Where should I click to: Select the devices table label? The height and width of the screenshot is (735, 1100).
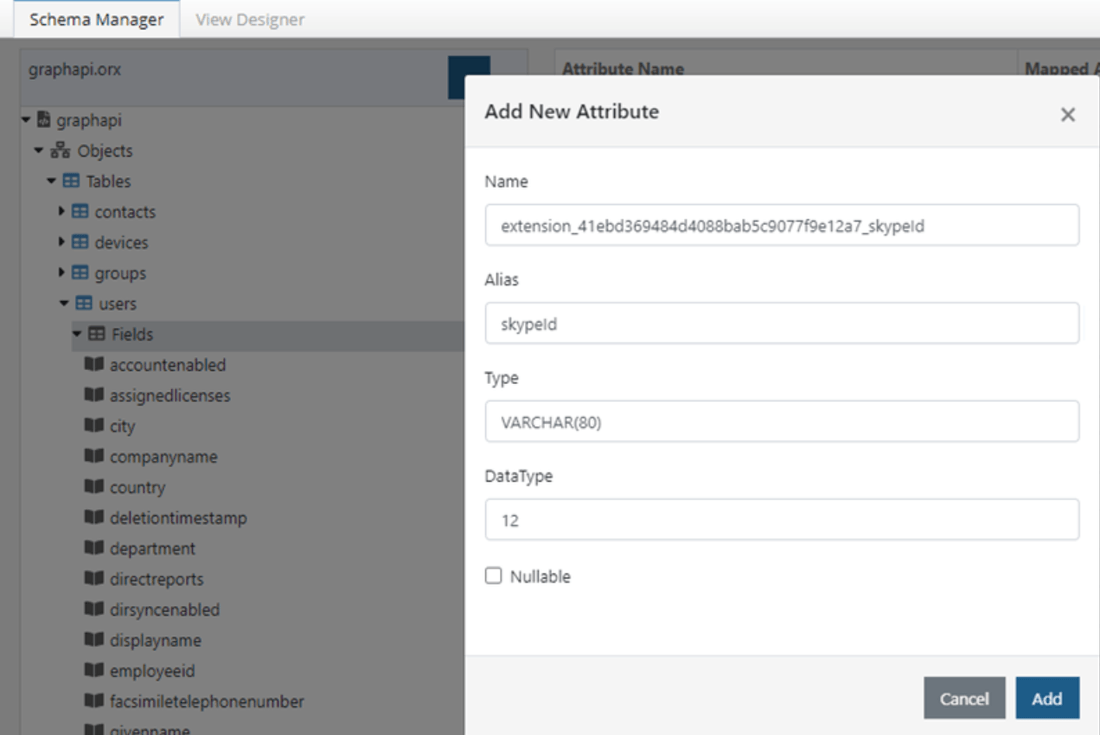coord(121,243)
